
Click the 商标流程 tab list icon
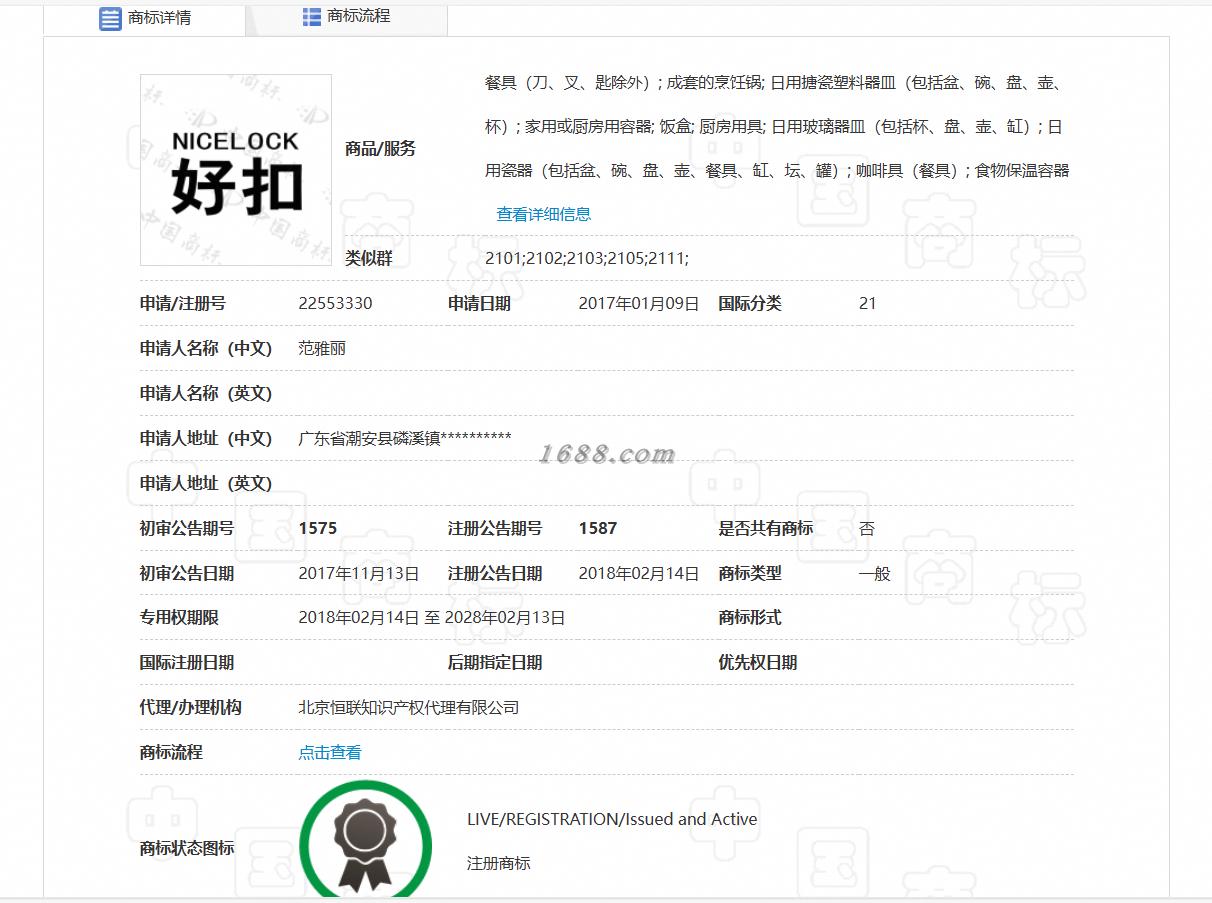312,16
